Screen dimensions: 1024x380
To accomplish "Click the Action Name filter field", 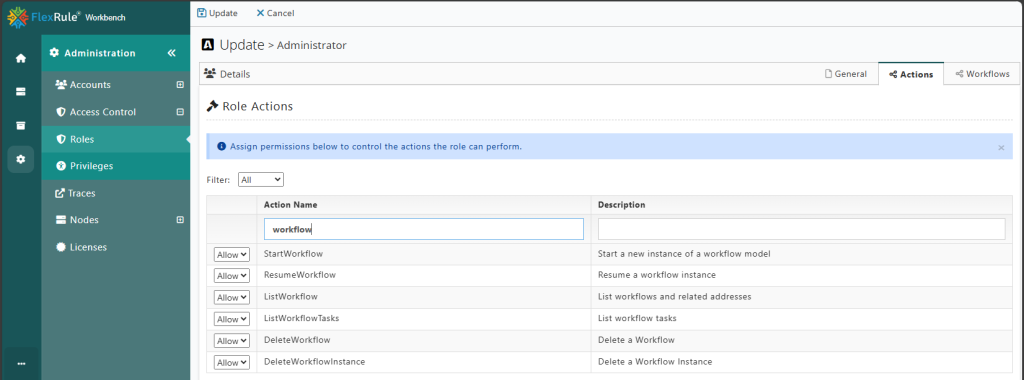I will pyautogui.click(x=424, y=229).
